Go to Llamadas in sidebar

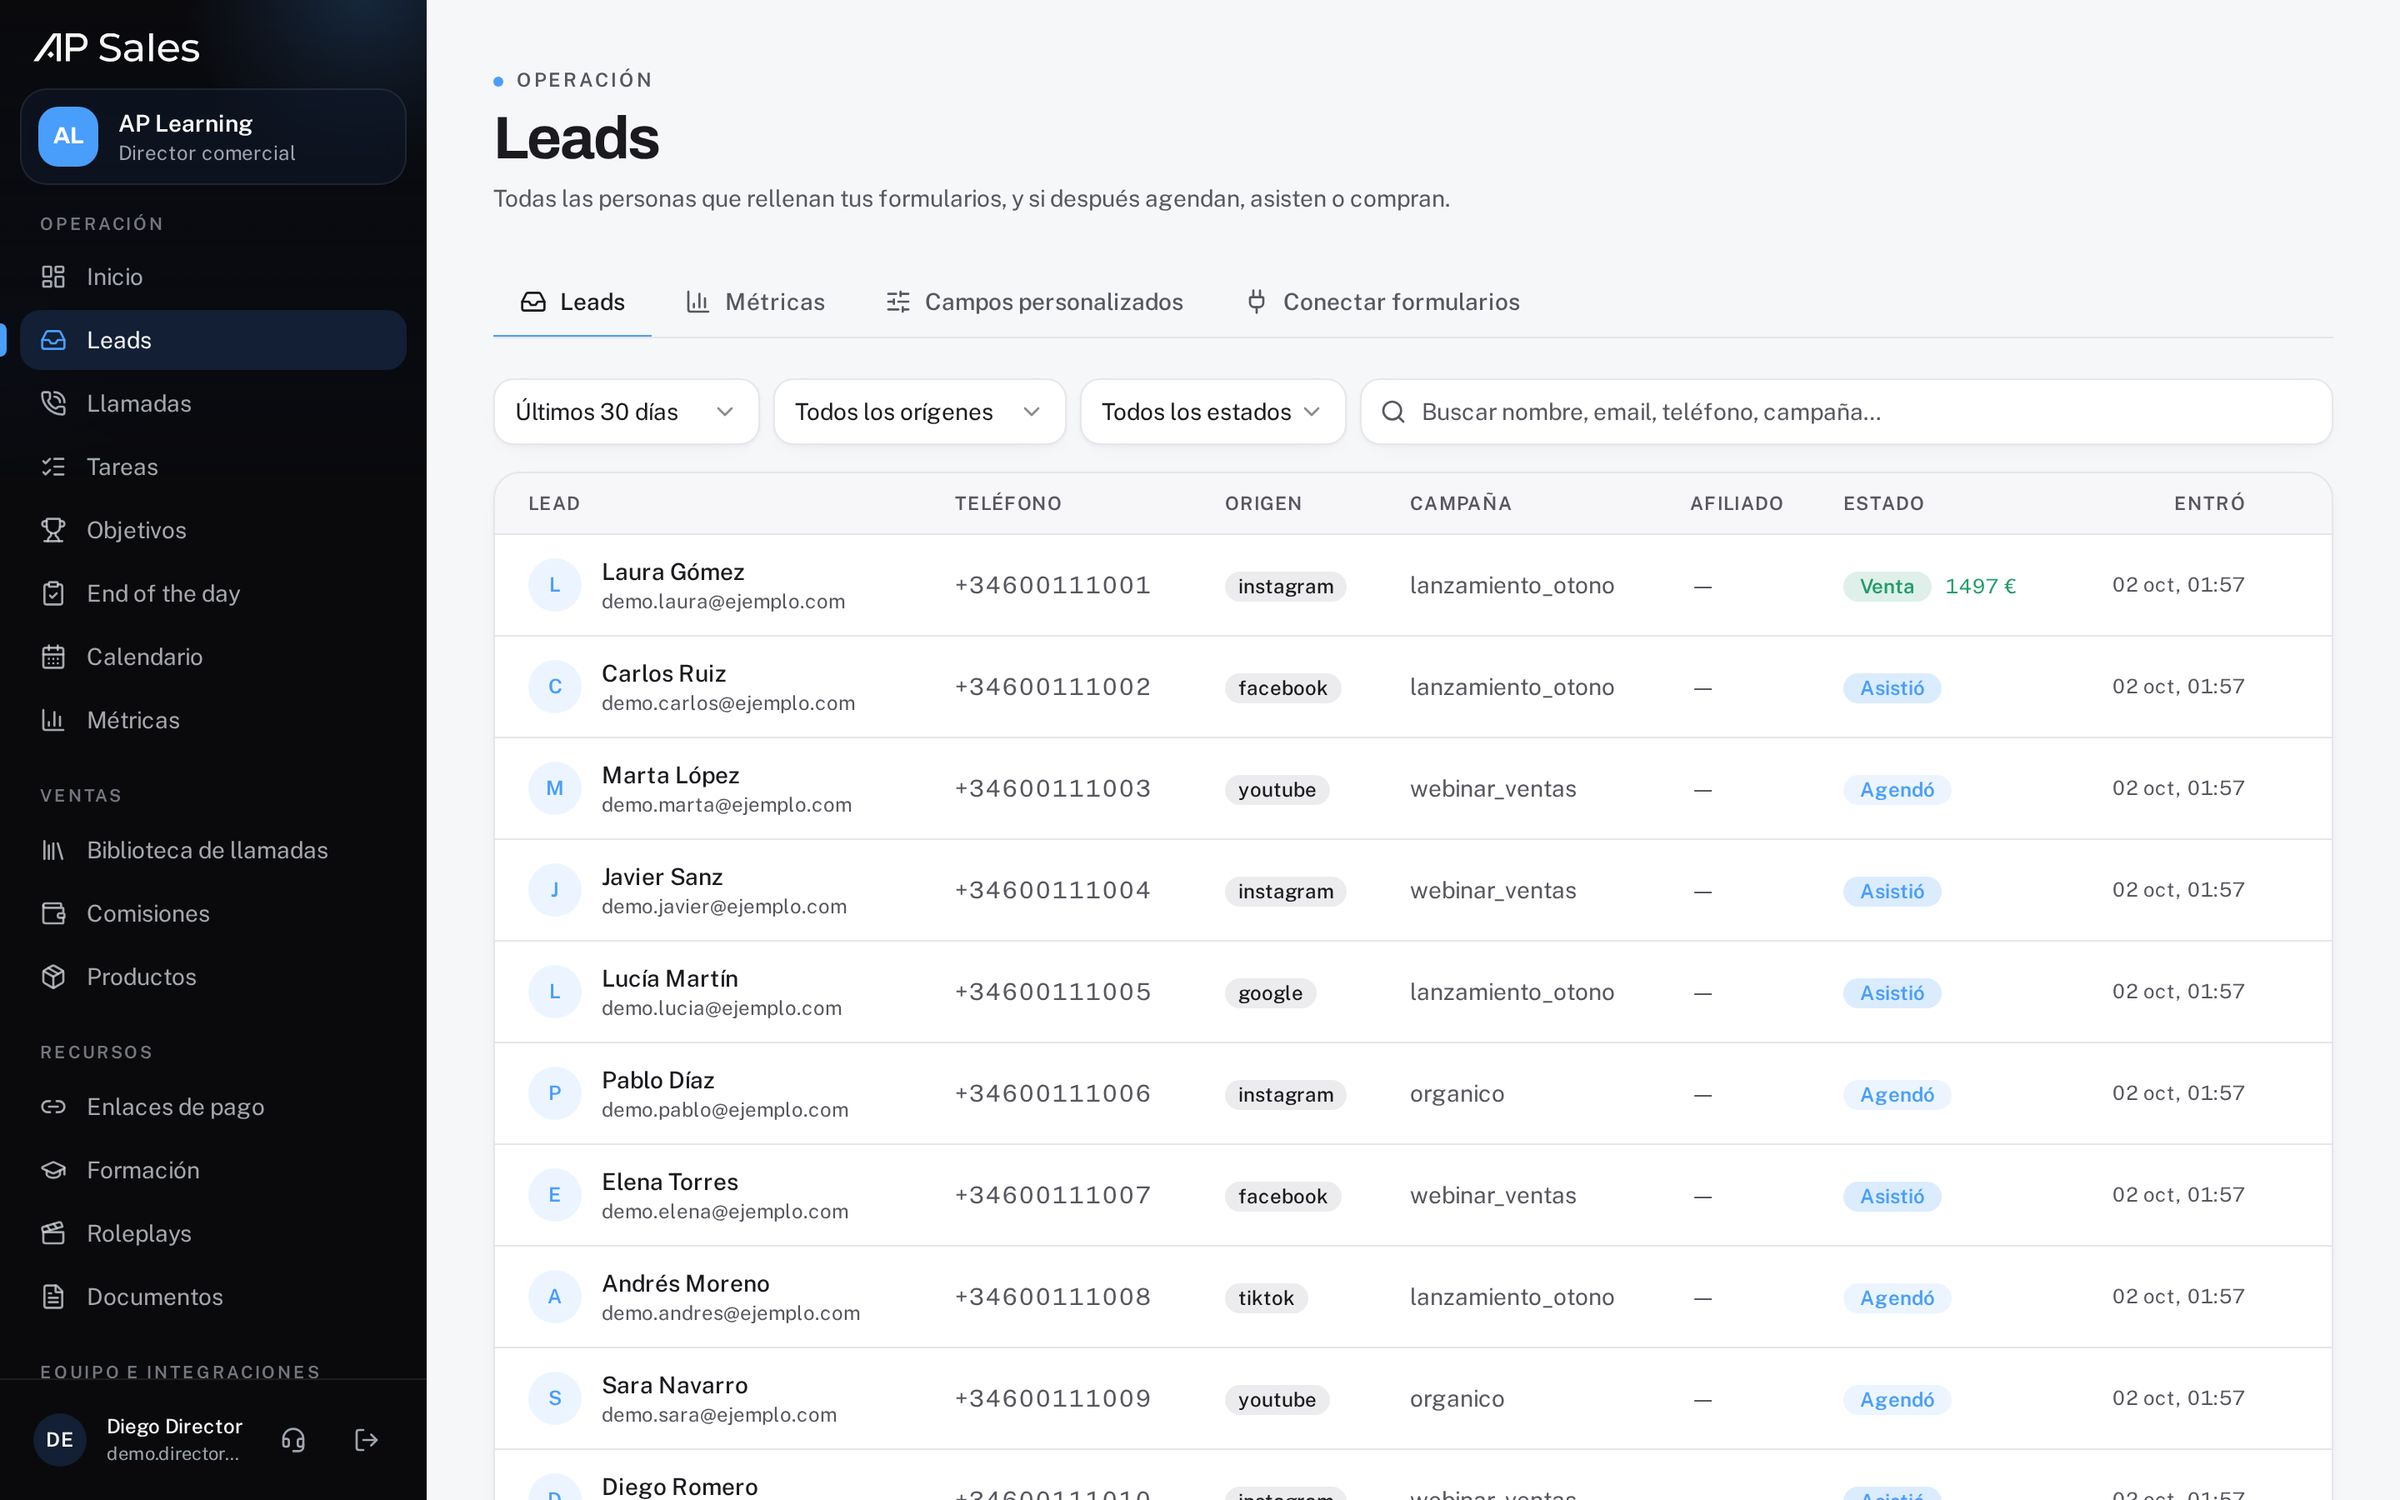(x=213, y=403)
